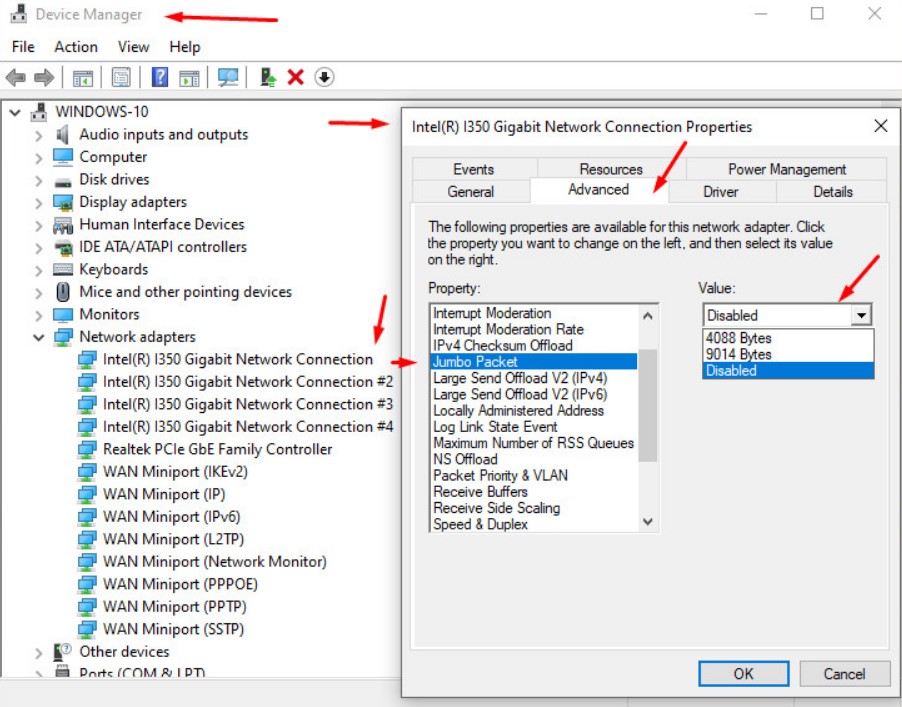902x707 pixels.
Task: Click the Disk drives icon
Action: [63, 182]
